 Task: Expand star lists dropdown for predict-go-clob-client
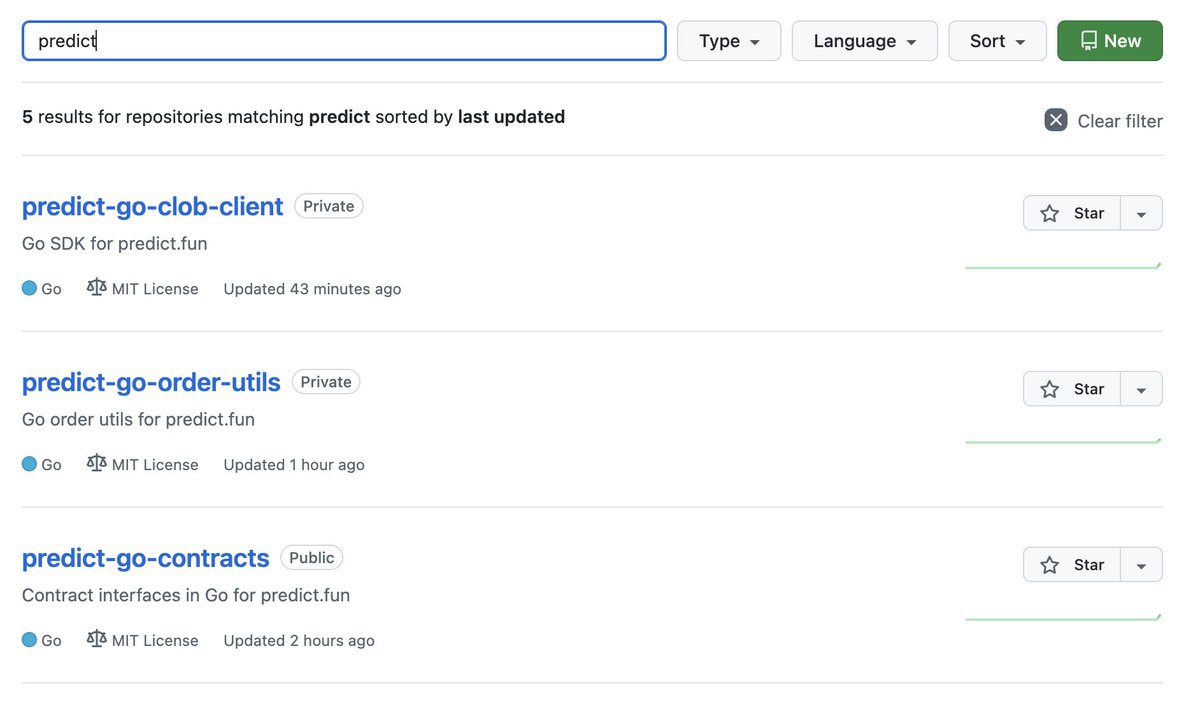coord(1142,213)
